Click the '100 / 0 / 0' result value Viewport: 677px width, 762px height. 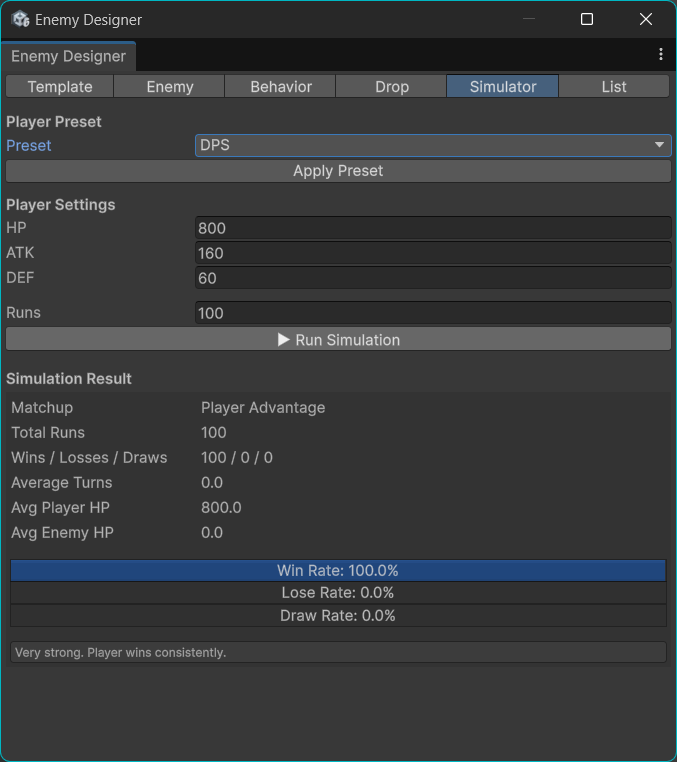[237, 458]
